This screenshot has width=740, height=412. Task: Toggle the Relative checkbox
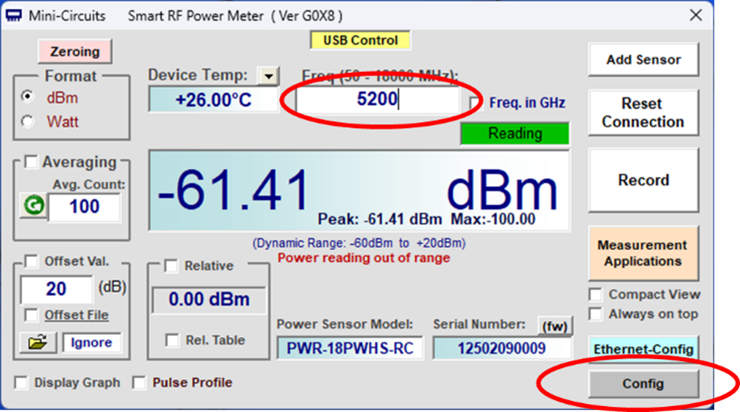171,266
